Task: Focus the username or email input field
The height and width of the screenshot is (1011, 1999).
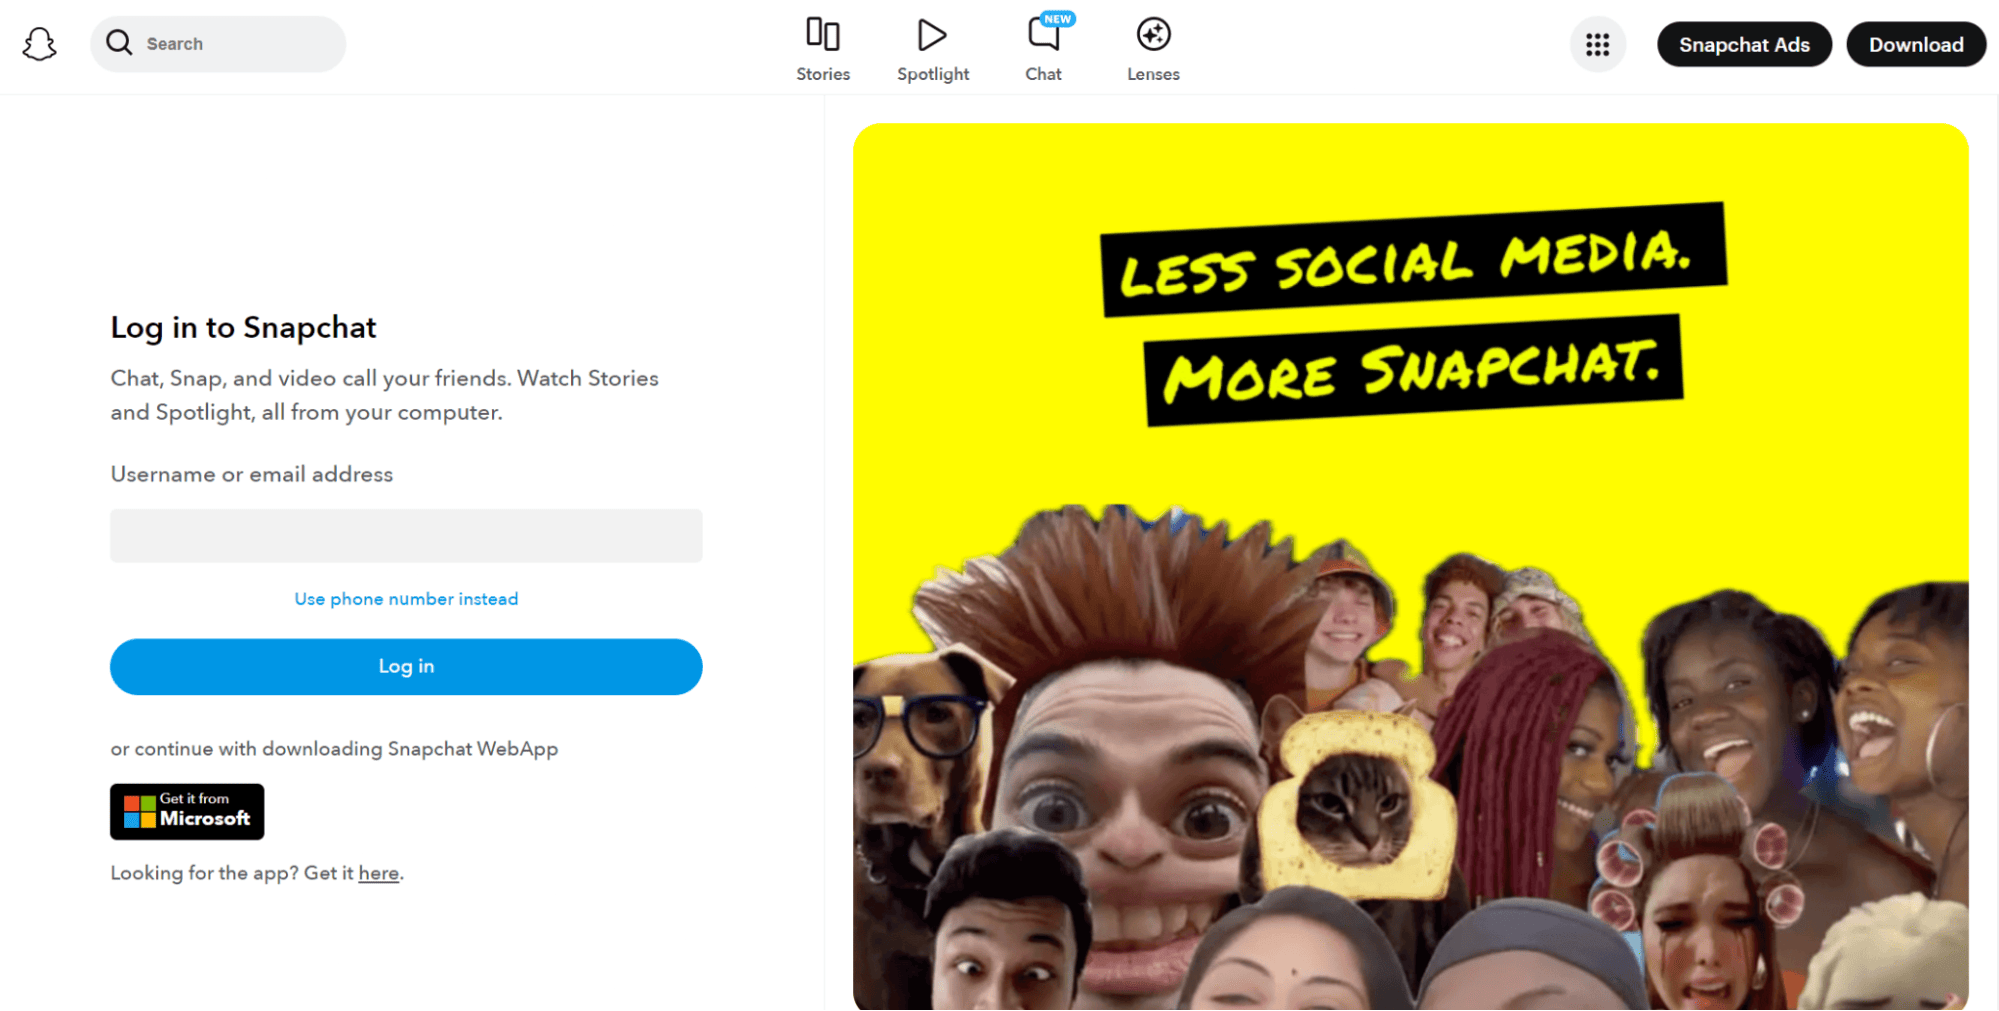Action: tap(406, 536)
